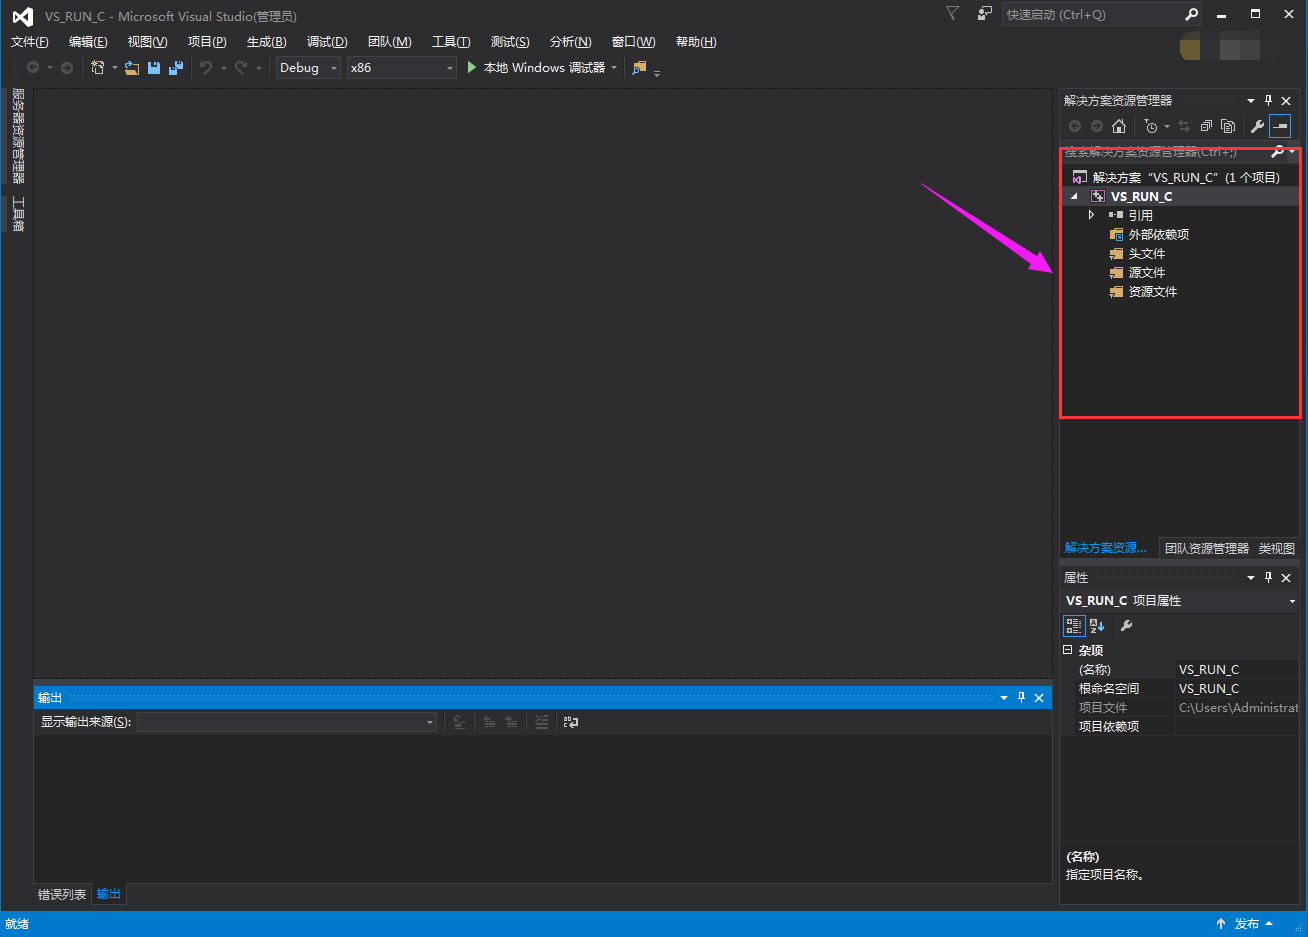Collapse the 杂项 property category

tap(1068, 650)
